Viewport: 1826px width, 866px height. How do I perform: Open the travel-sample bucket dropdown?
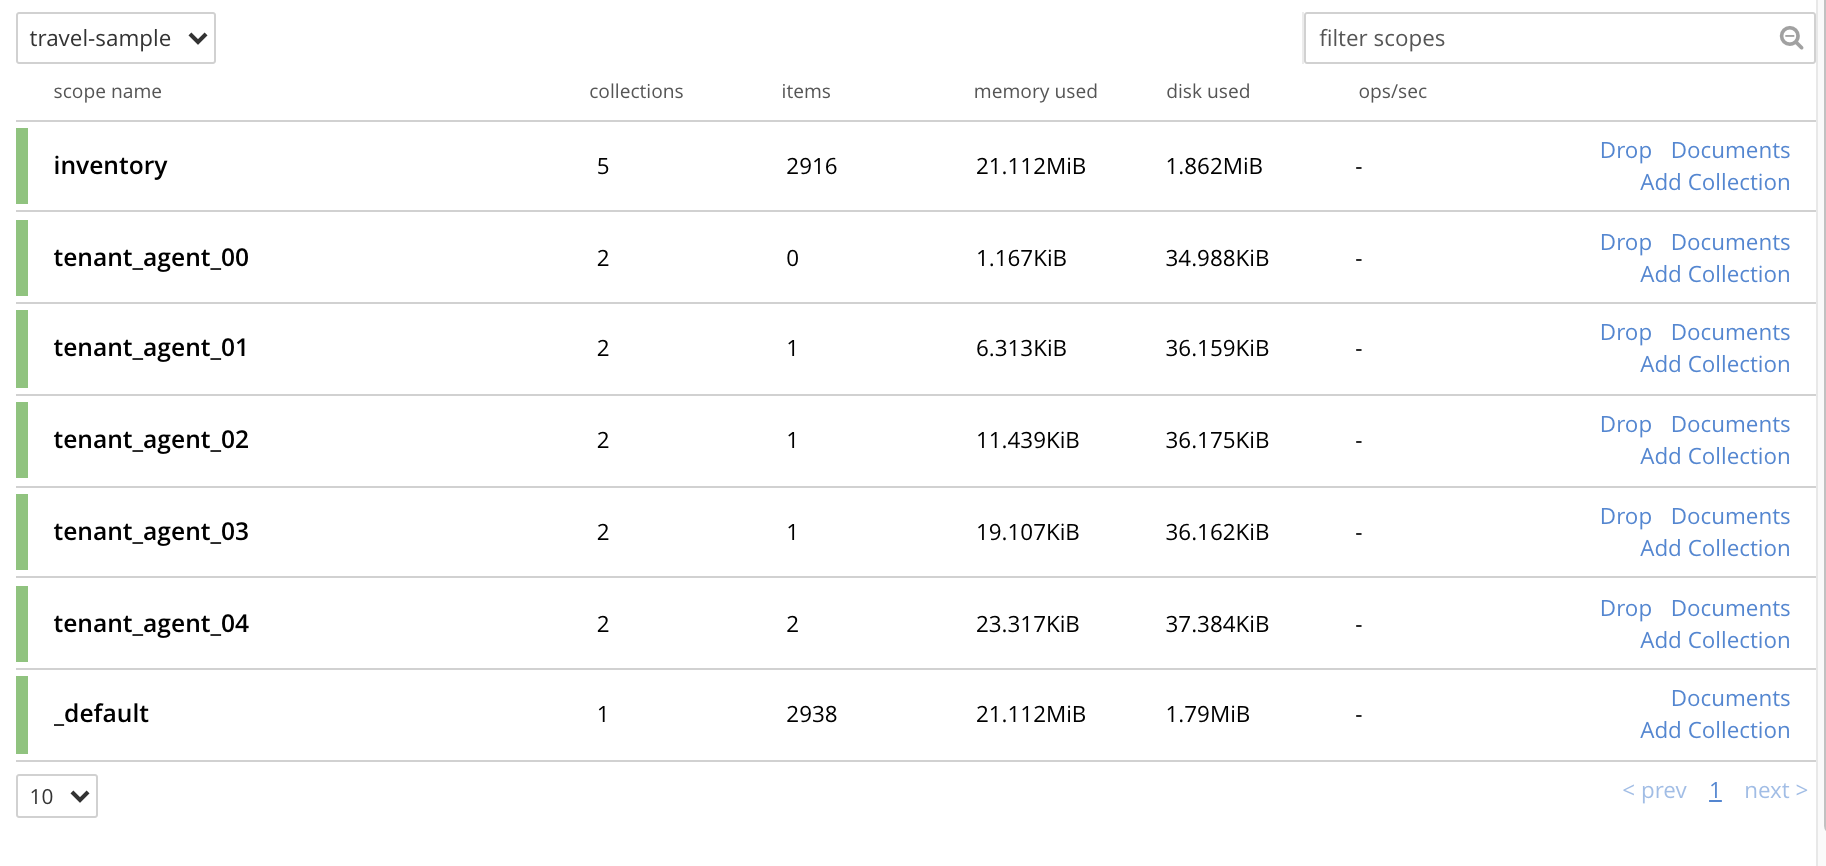pyautogui.click(x=116, y=38)
